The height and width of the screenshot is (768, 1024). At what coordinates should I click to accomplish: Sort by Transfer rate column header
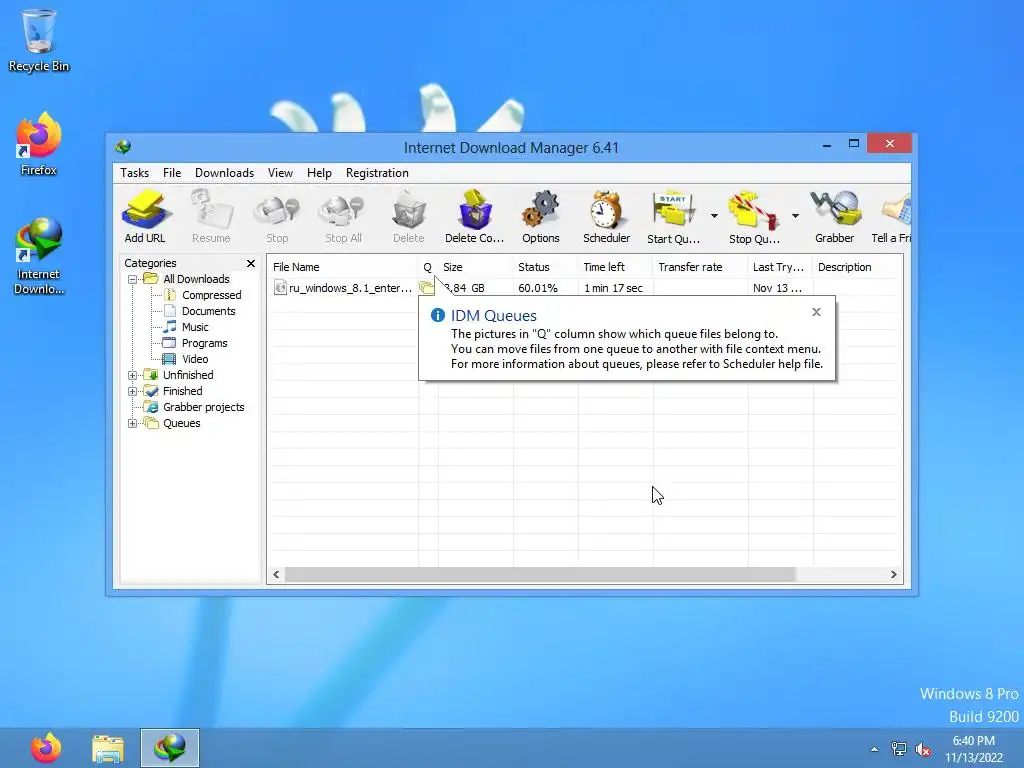[x=700, y=267]
